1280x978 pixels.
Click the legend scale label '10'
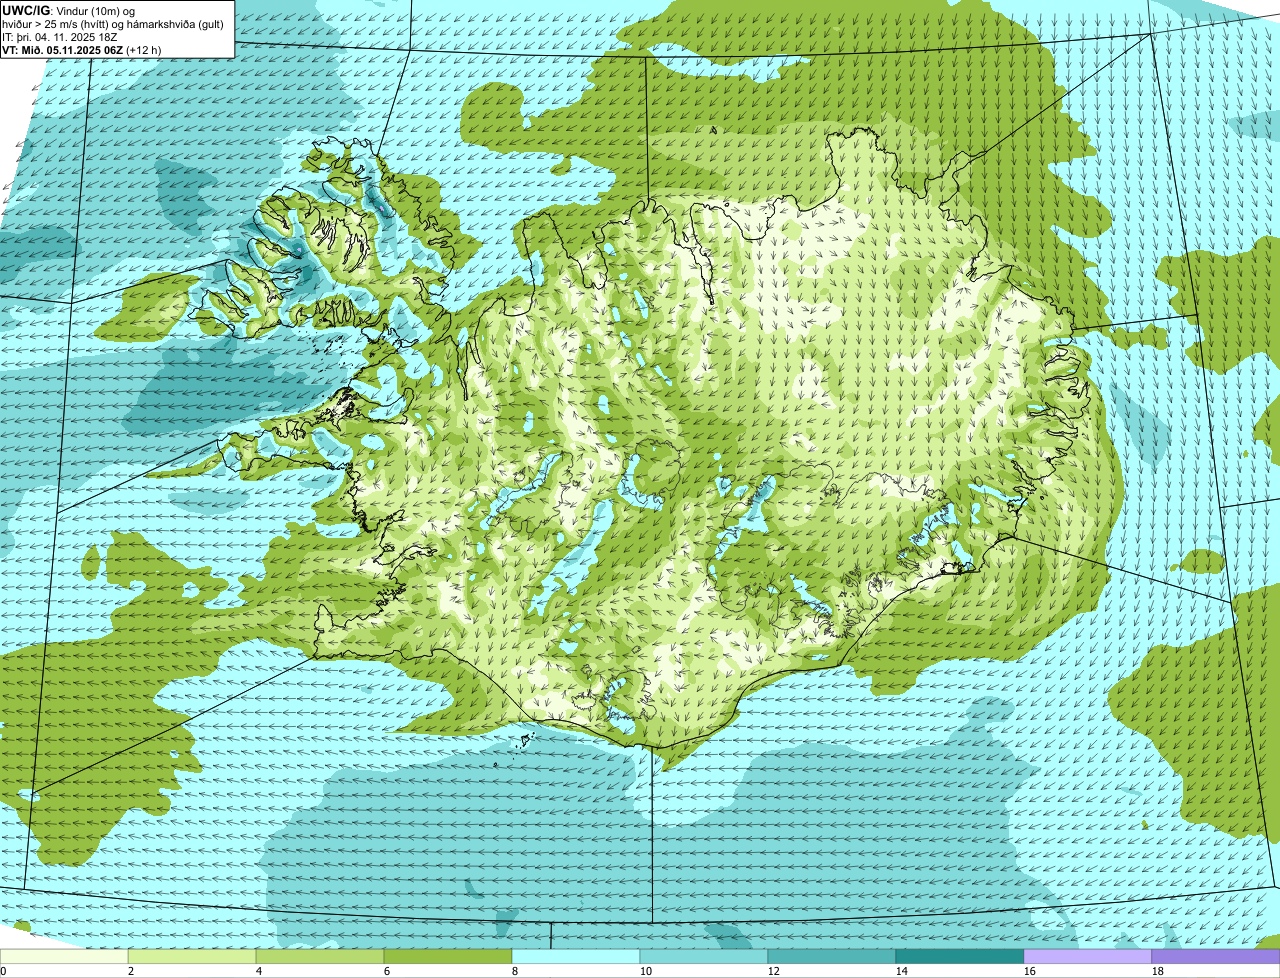(646, 971)
